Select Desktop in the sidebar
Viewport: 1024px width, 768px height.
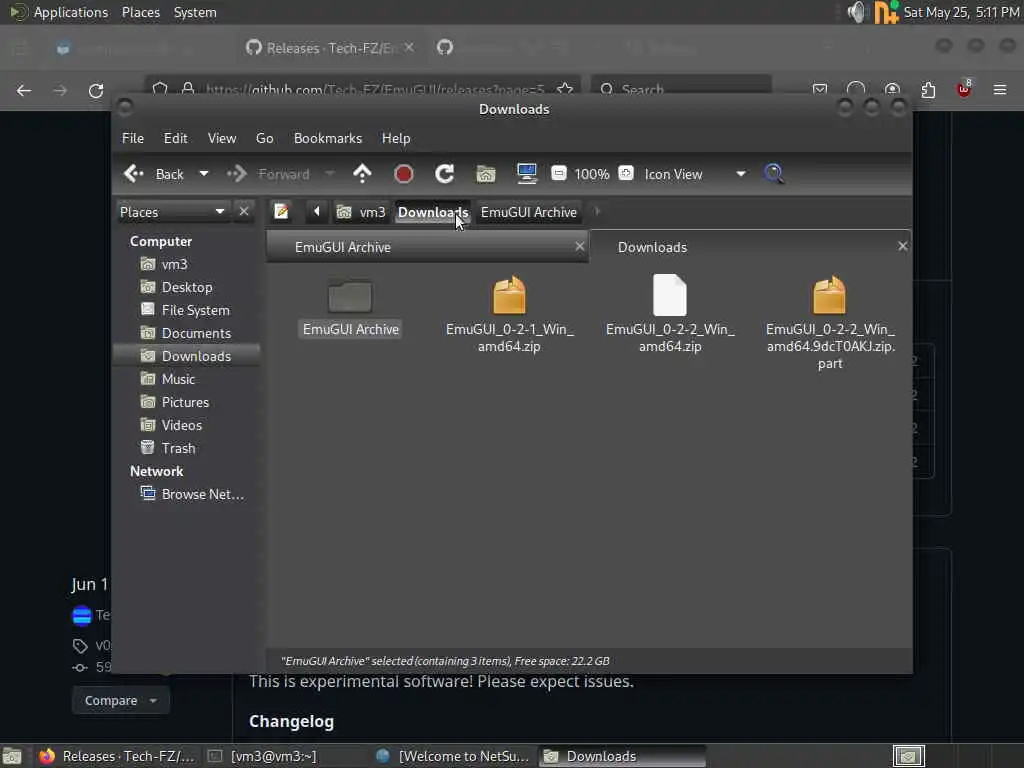(x=186, y=287)
